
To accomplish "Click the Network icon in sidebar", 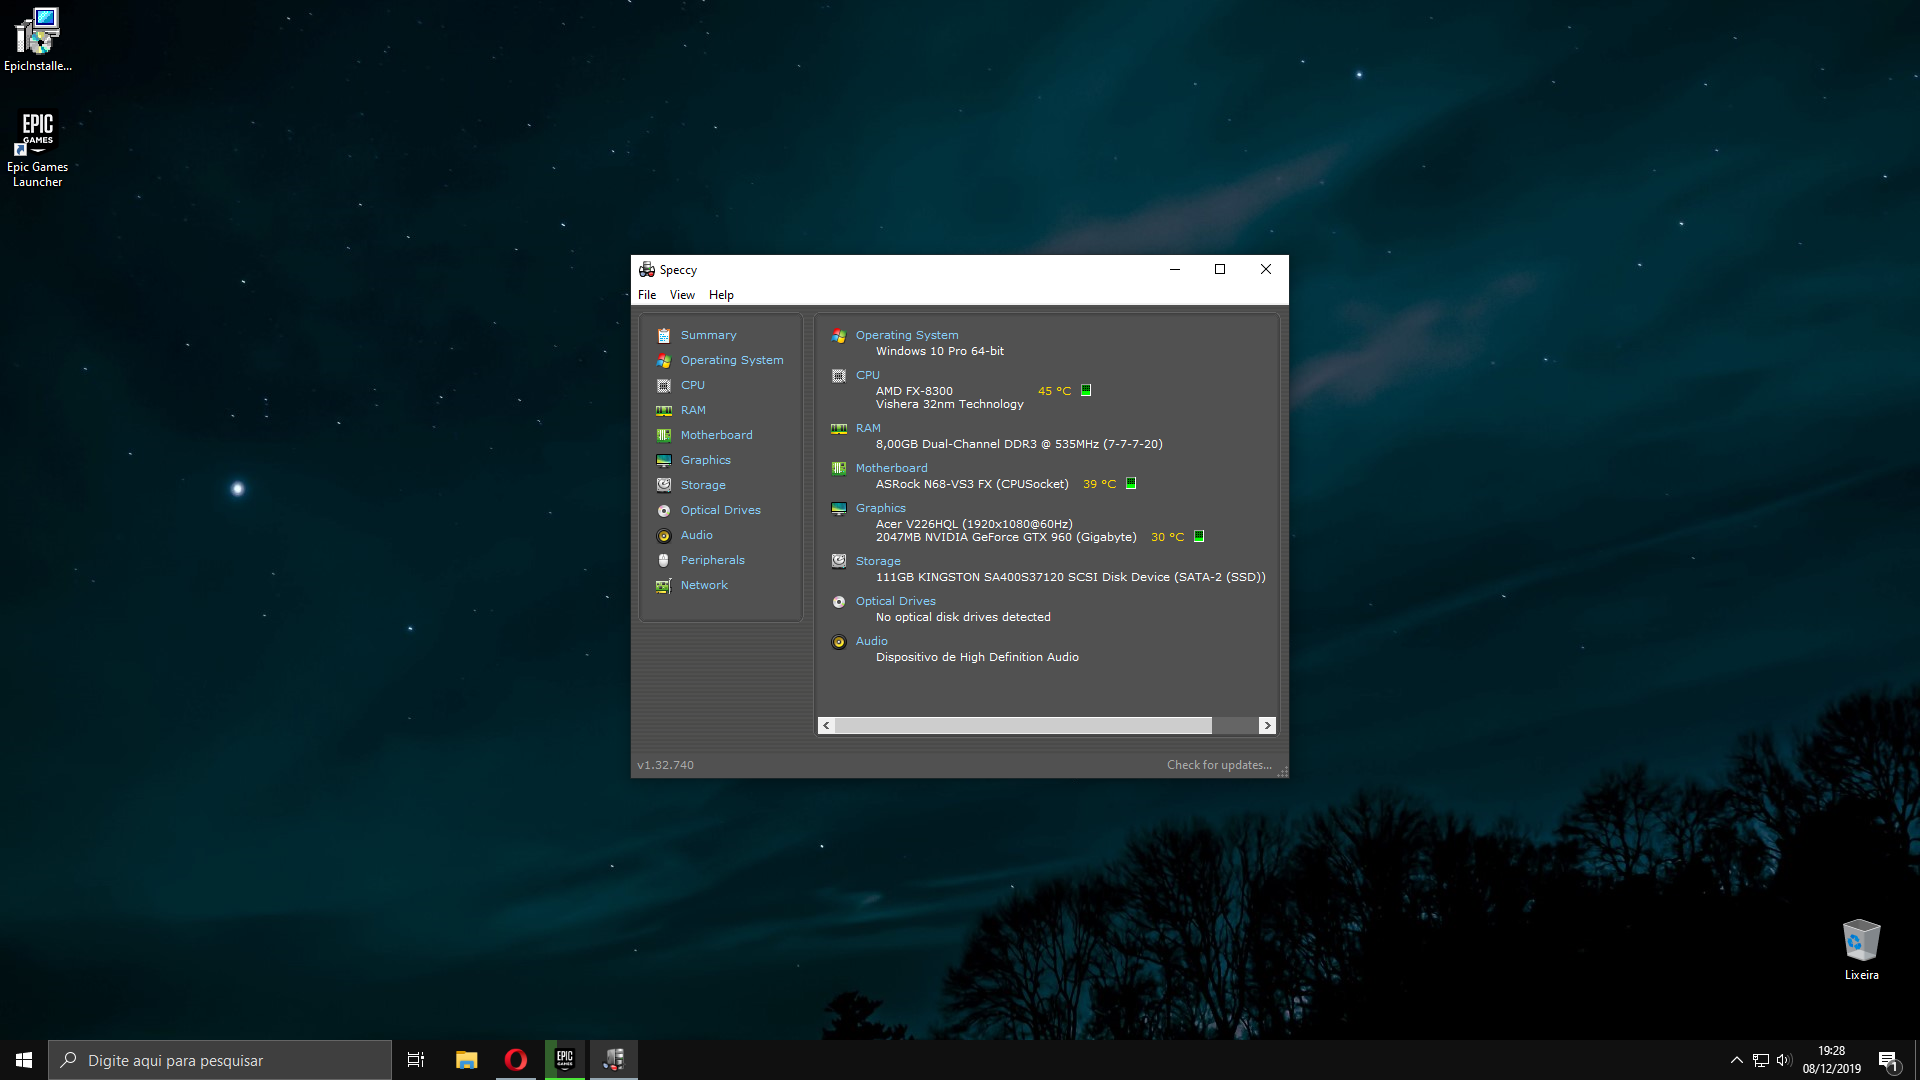I will click(x=664, y=586).
